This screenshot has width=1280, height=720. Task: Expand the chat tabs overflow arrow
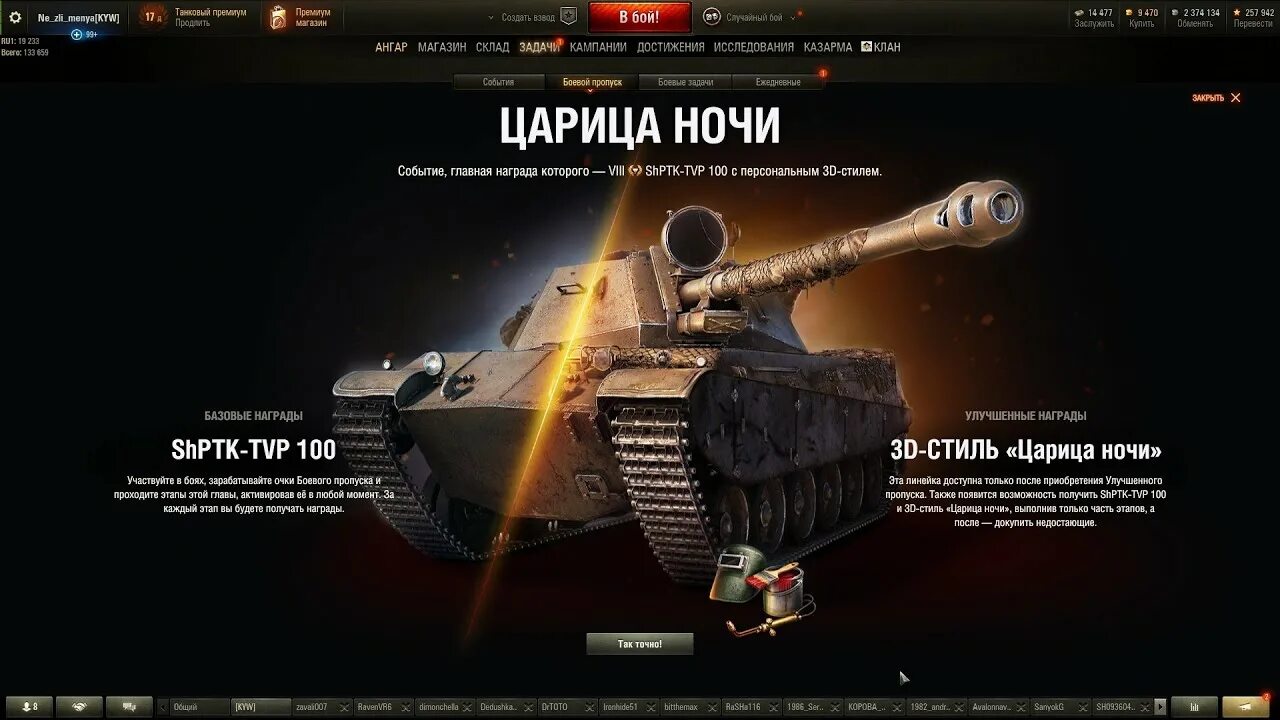1159,707
